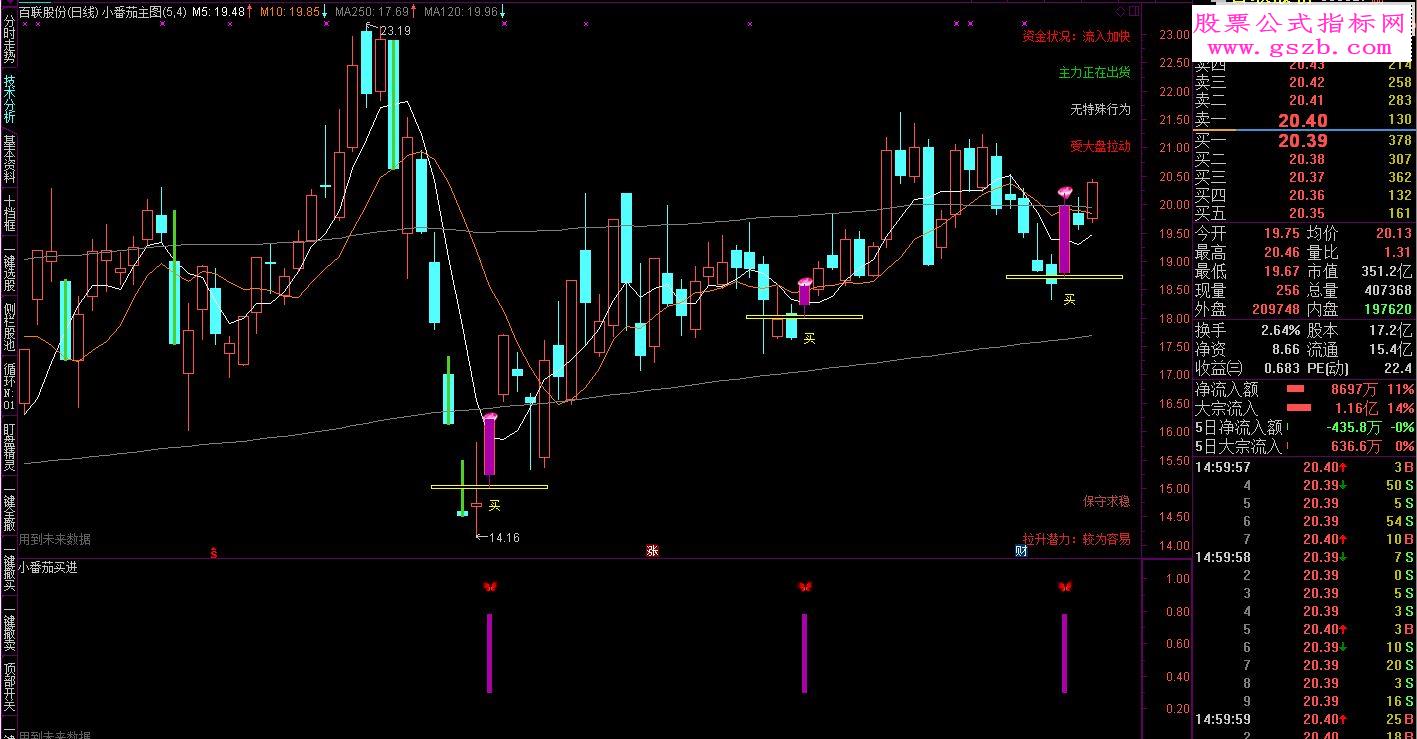Click the 资金状况: 流入加快 status text
Viewport: 1417px width, 739px height.
click(1076, 37)
